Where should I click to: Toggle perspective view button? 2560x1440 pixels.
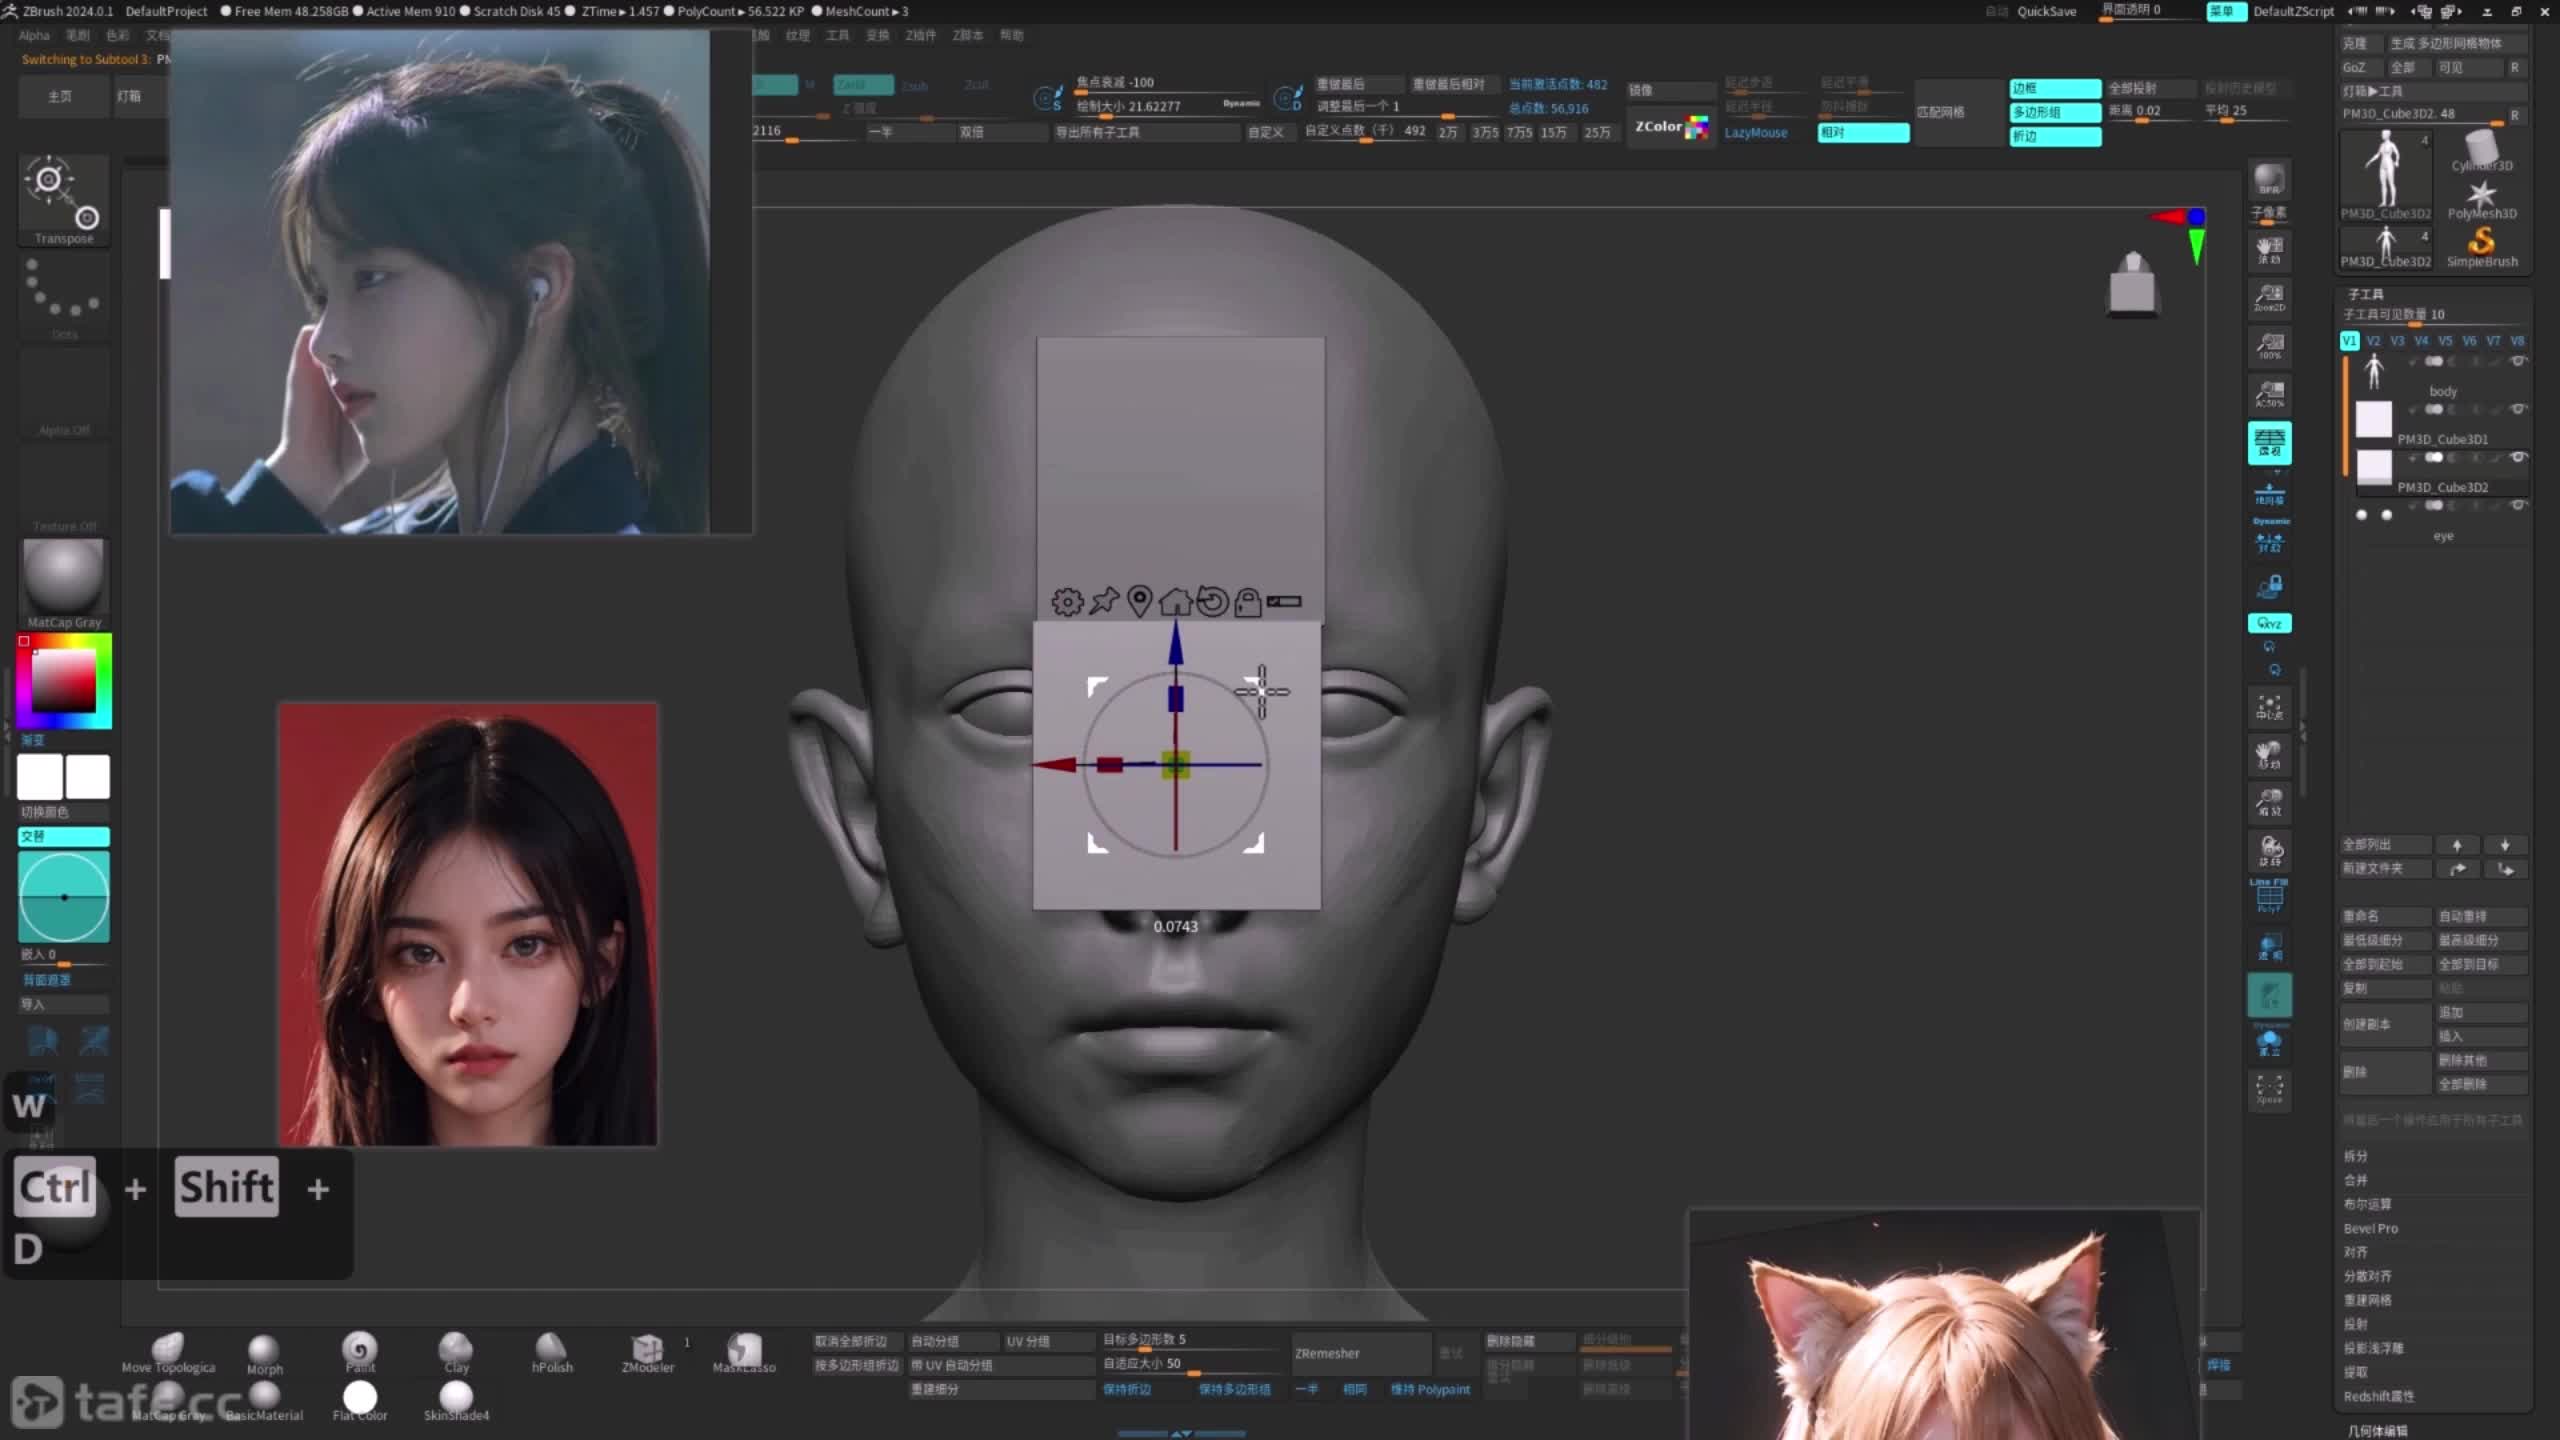[x=2269, y=443]
